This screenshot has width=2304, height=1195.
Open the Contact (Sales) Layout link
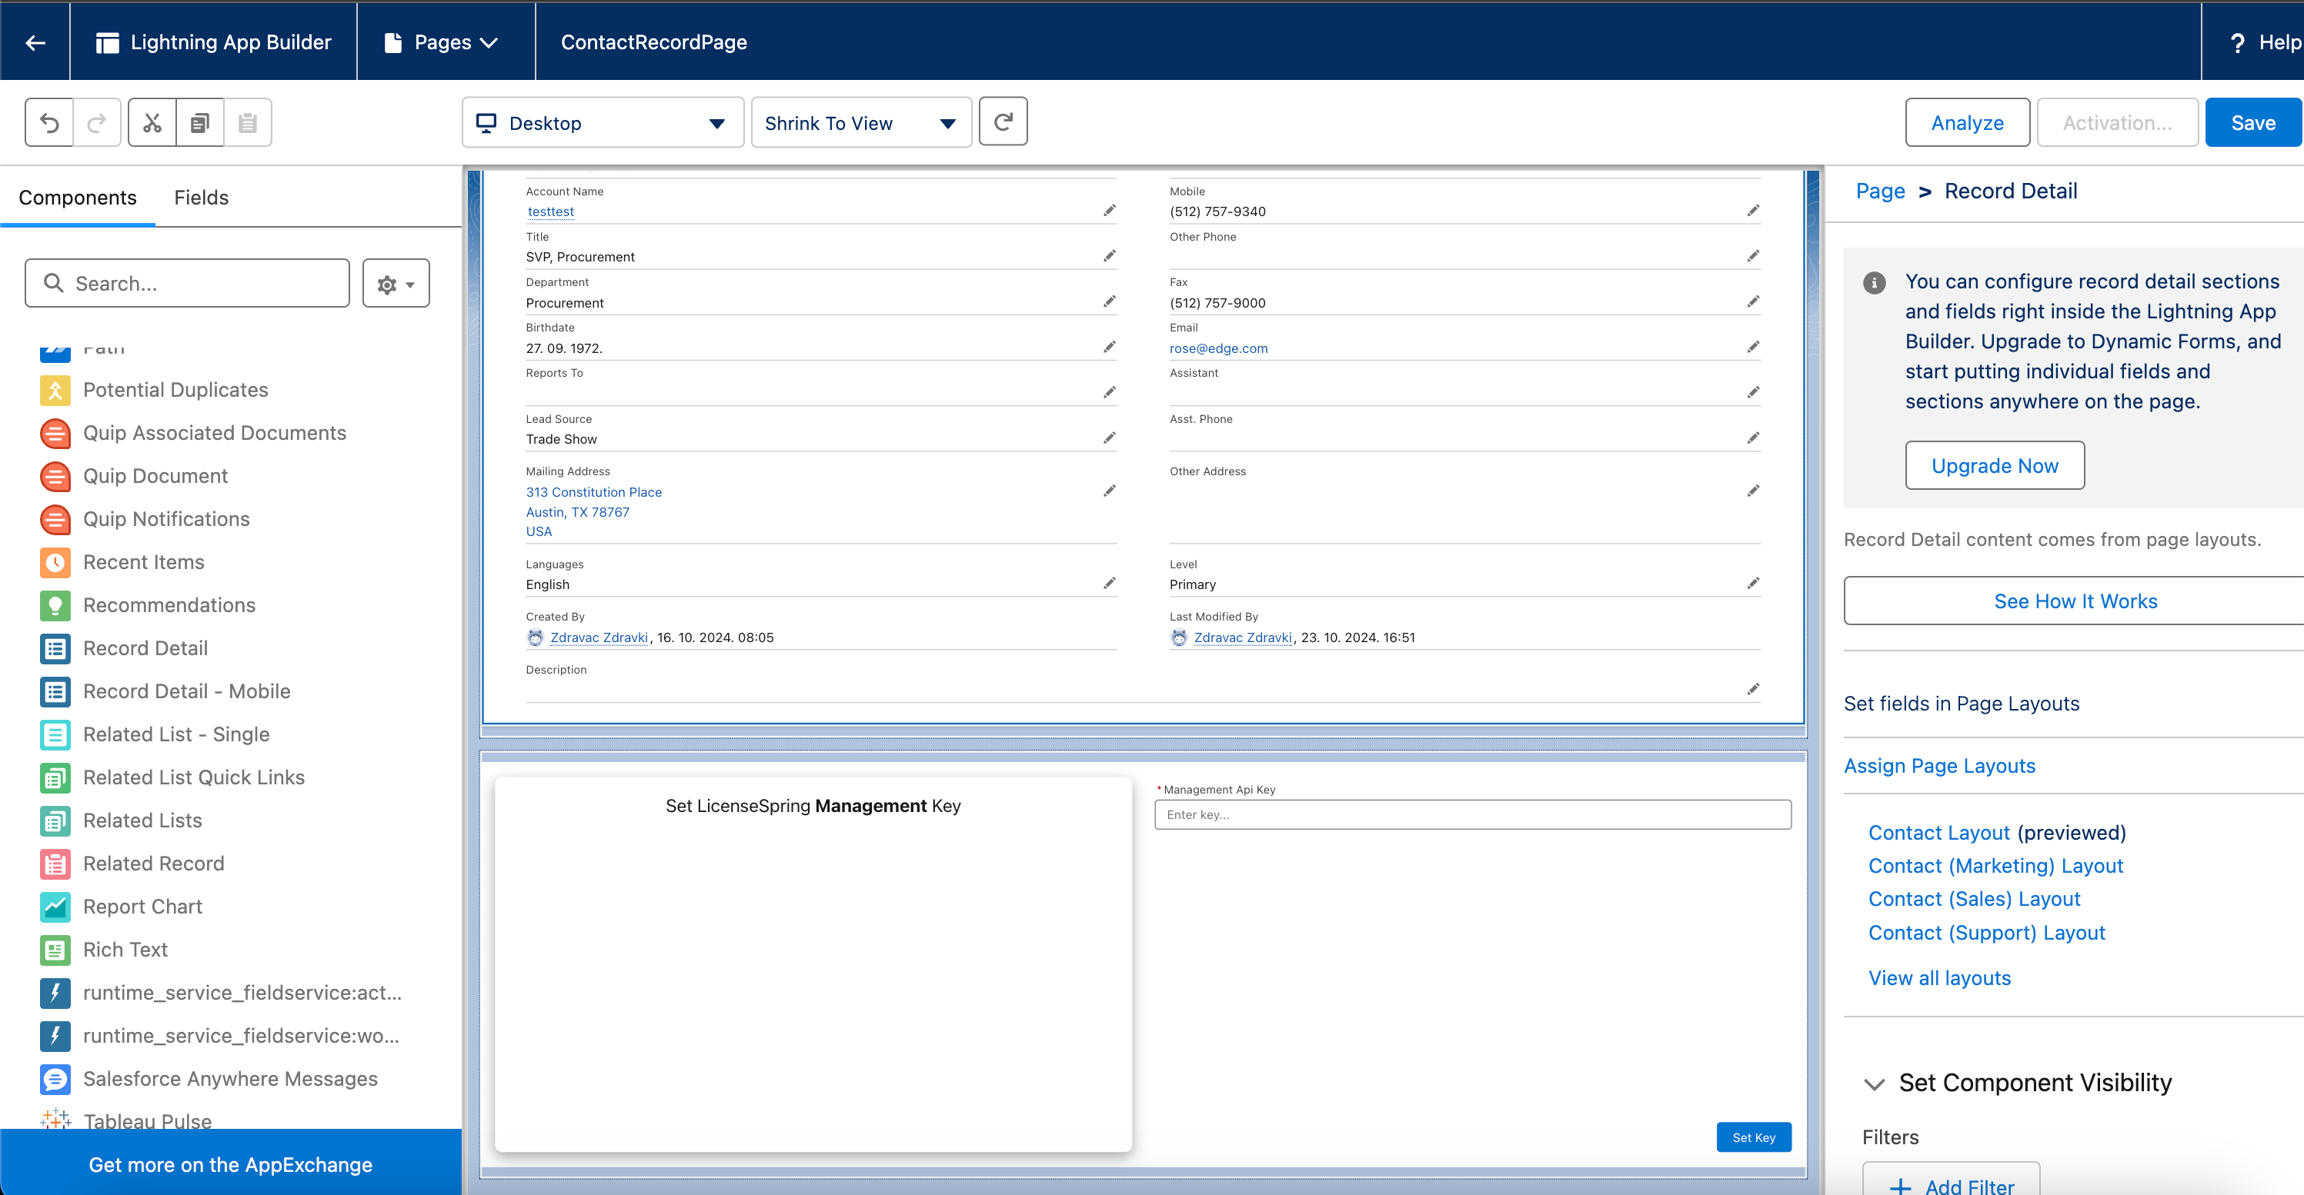tap(1974, 899)
